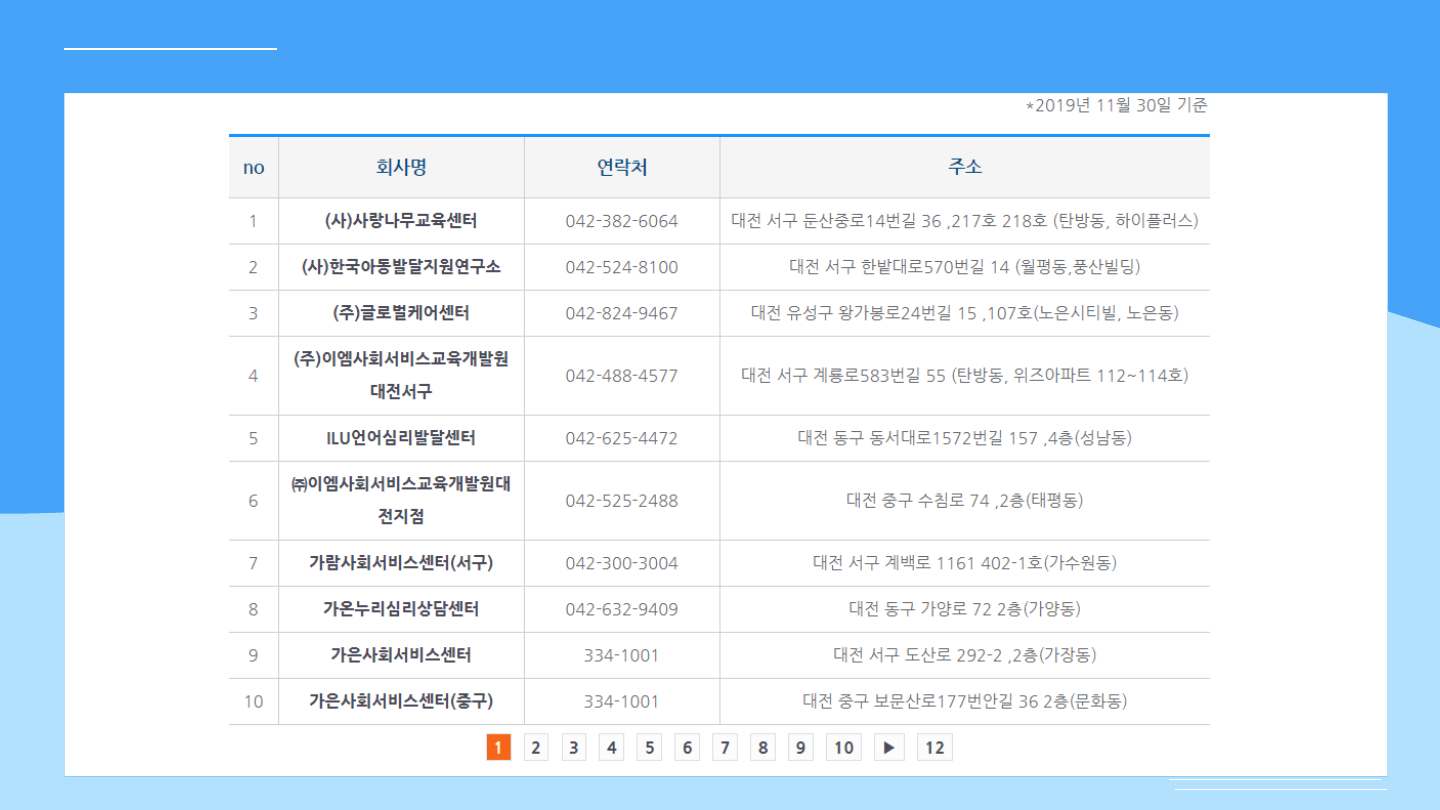Screen dimensions: 1440x810
Task: Click phone number 042-524-8100
Action: [x=621, y=267]
